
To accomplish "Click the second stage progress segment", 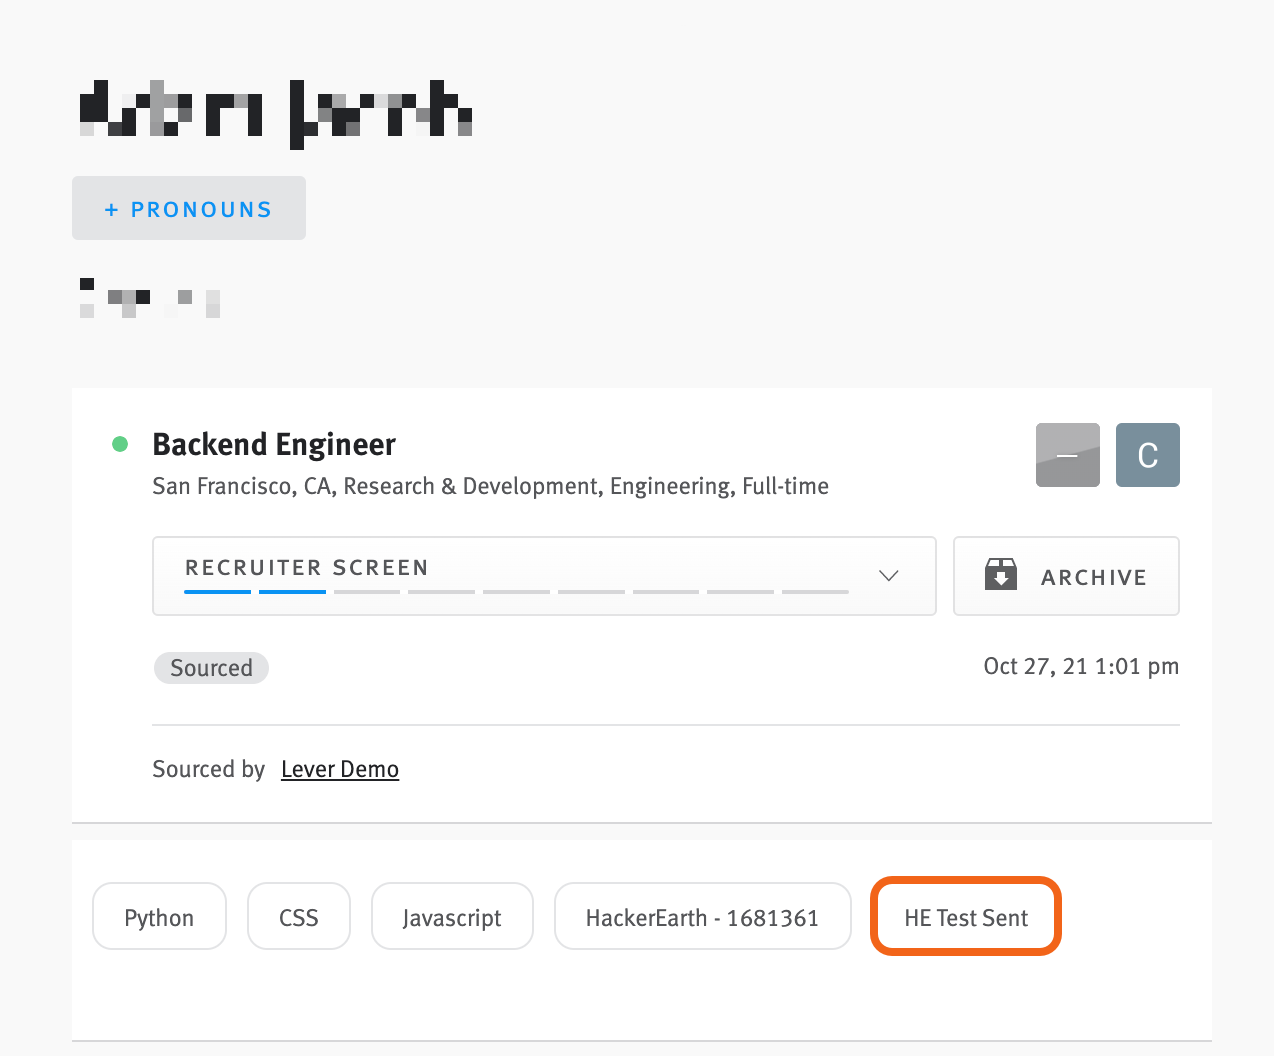I will coord(291,591).
